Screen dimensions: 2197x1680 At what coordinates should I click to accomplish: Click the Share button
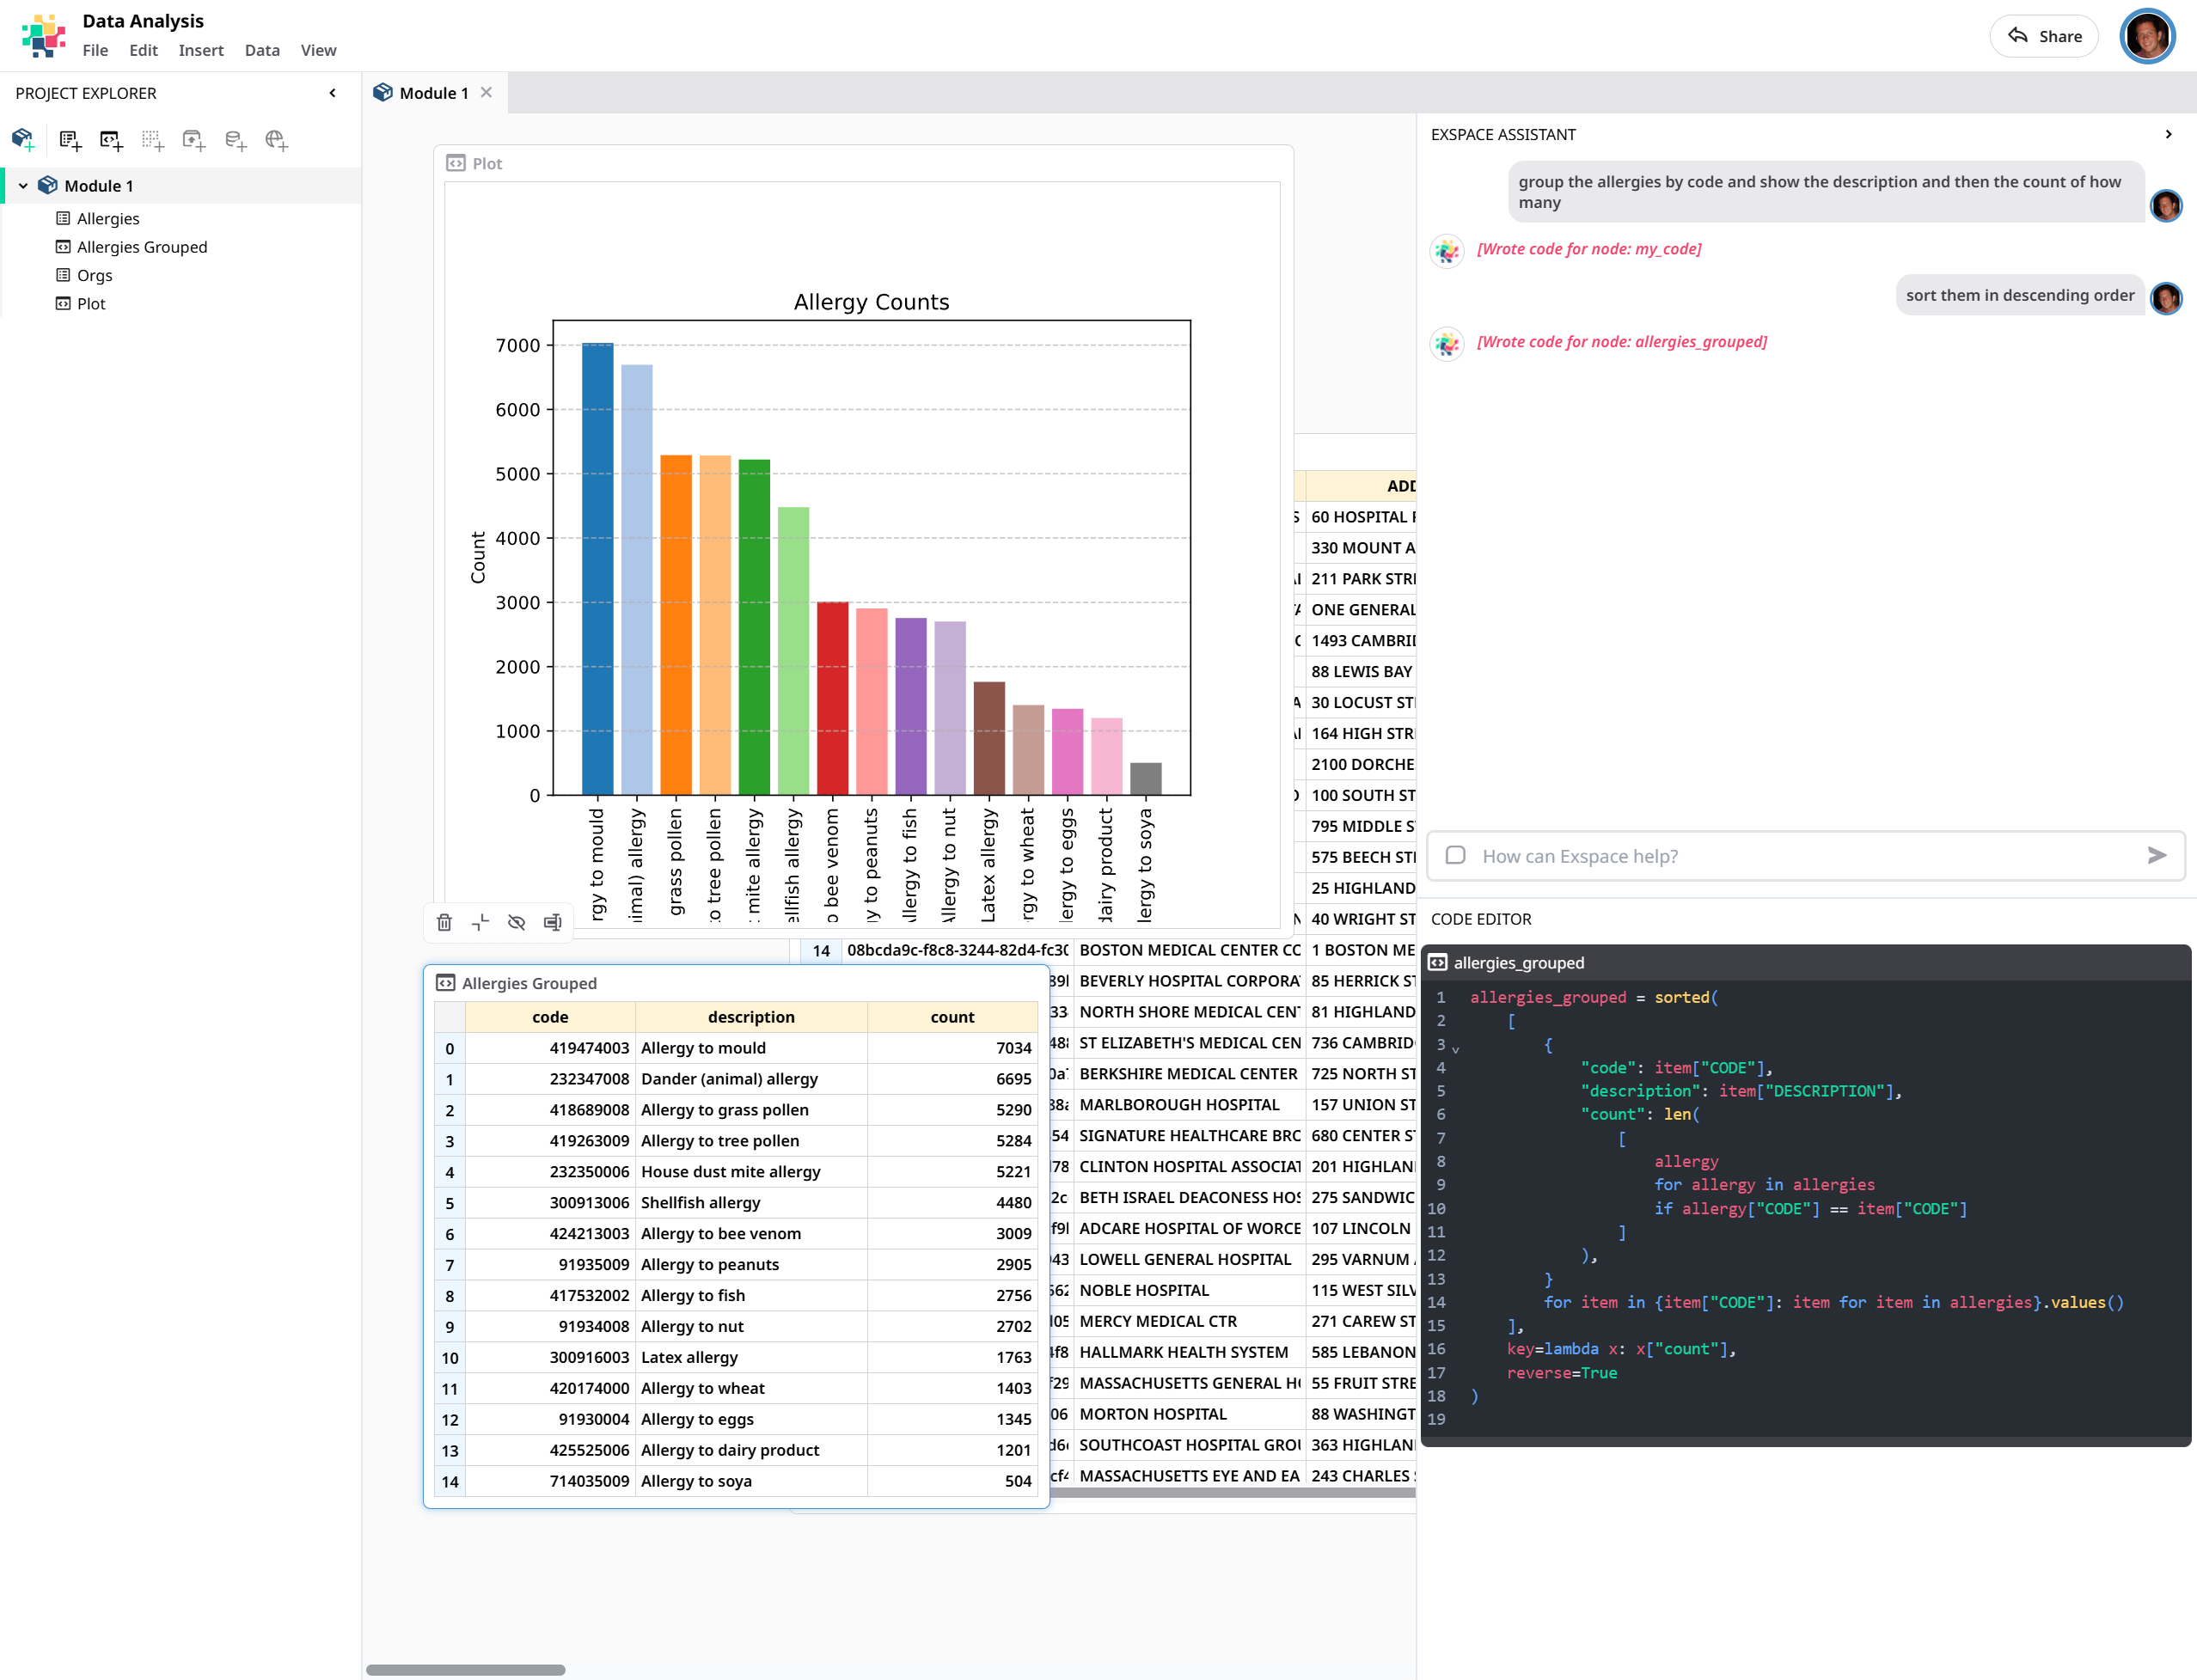tap(2043, 36)
